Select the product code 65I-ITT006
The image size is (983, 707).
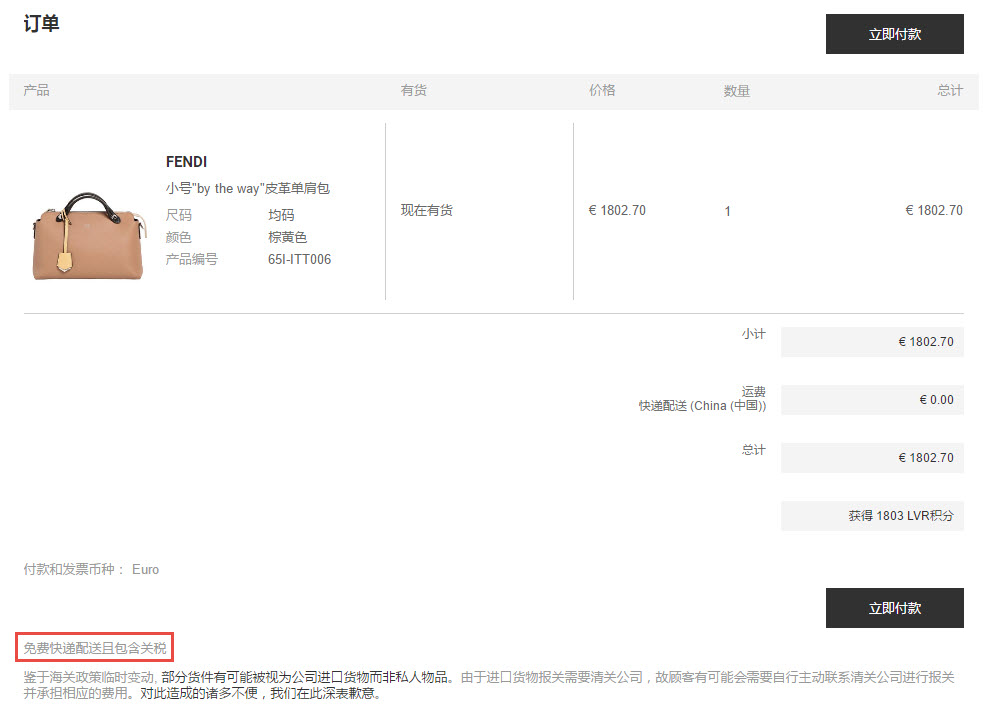pos(299,259)
